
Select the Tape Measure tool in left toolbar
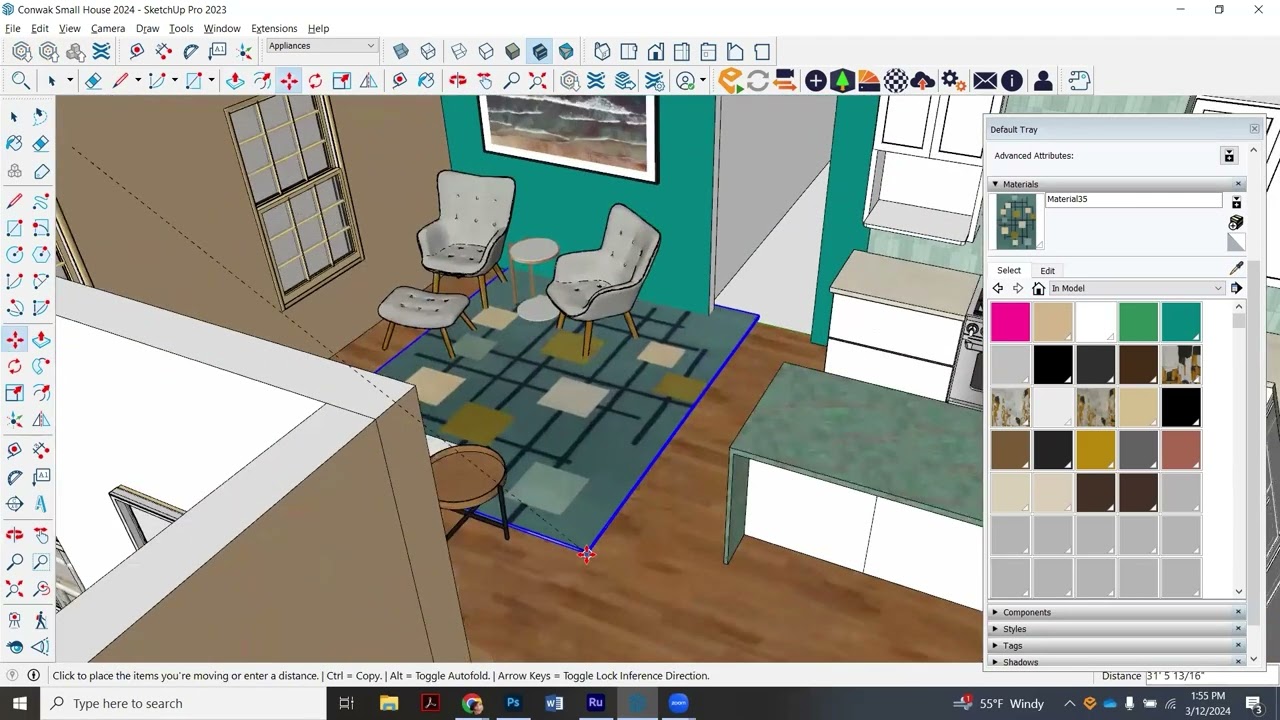14,450
